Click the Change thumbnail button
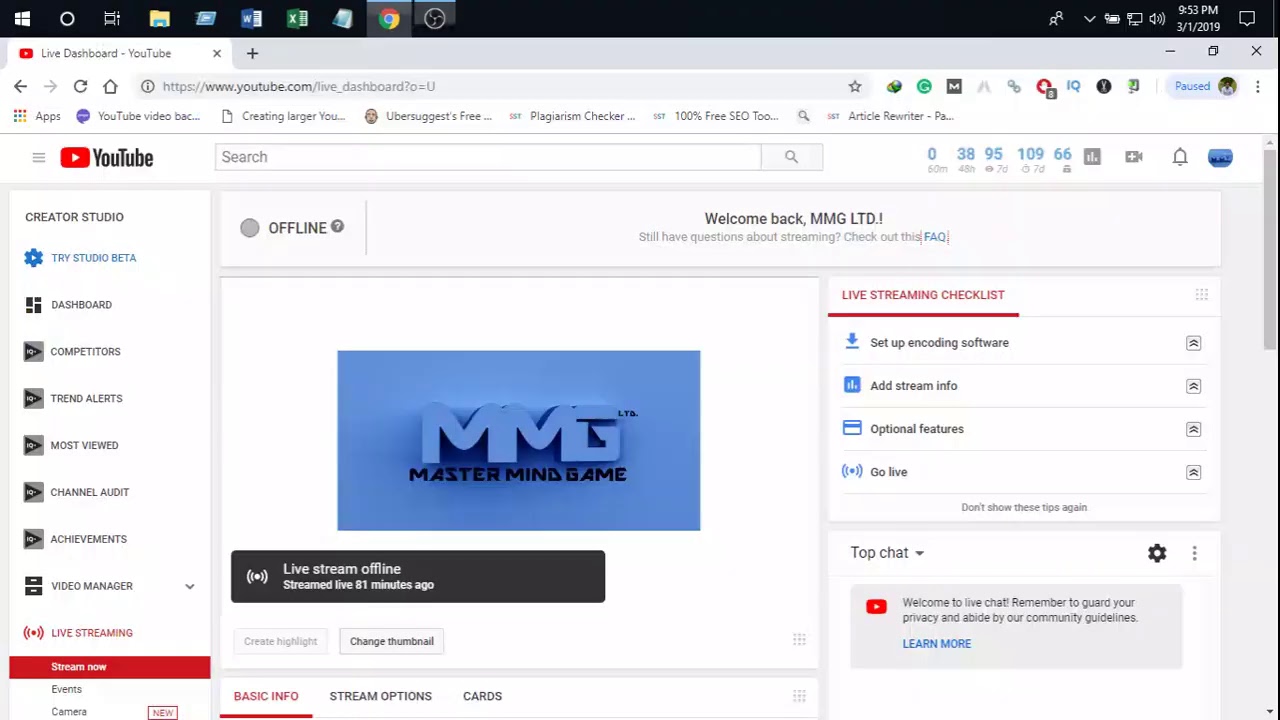The height and width of the screenshot is (720, 1280). [392, 641]
